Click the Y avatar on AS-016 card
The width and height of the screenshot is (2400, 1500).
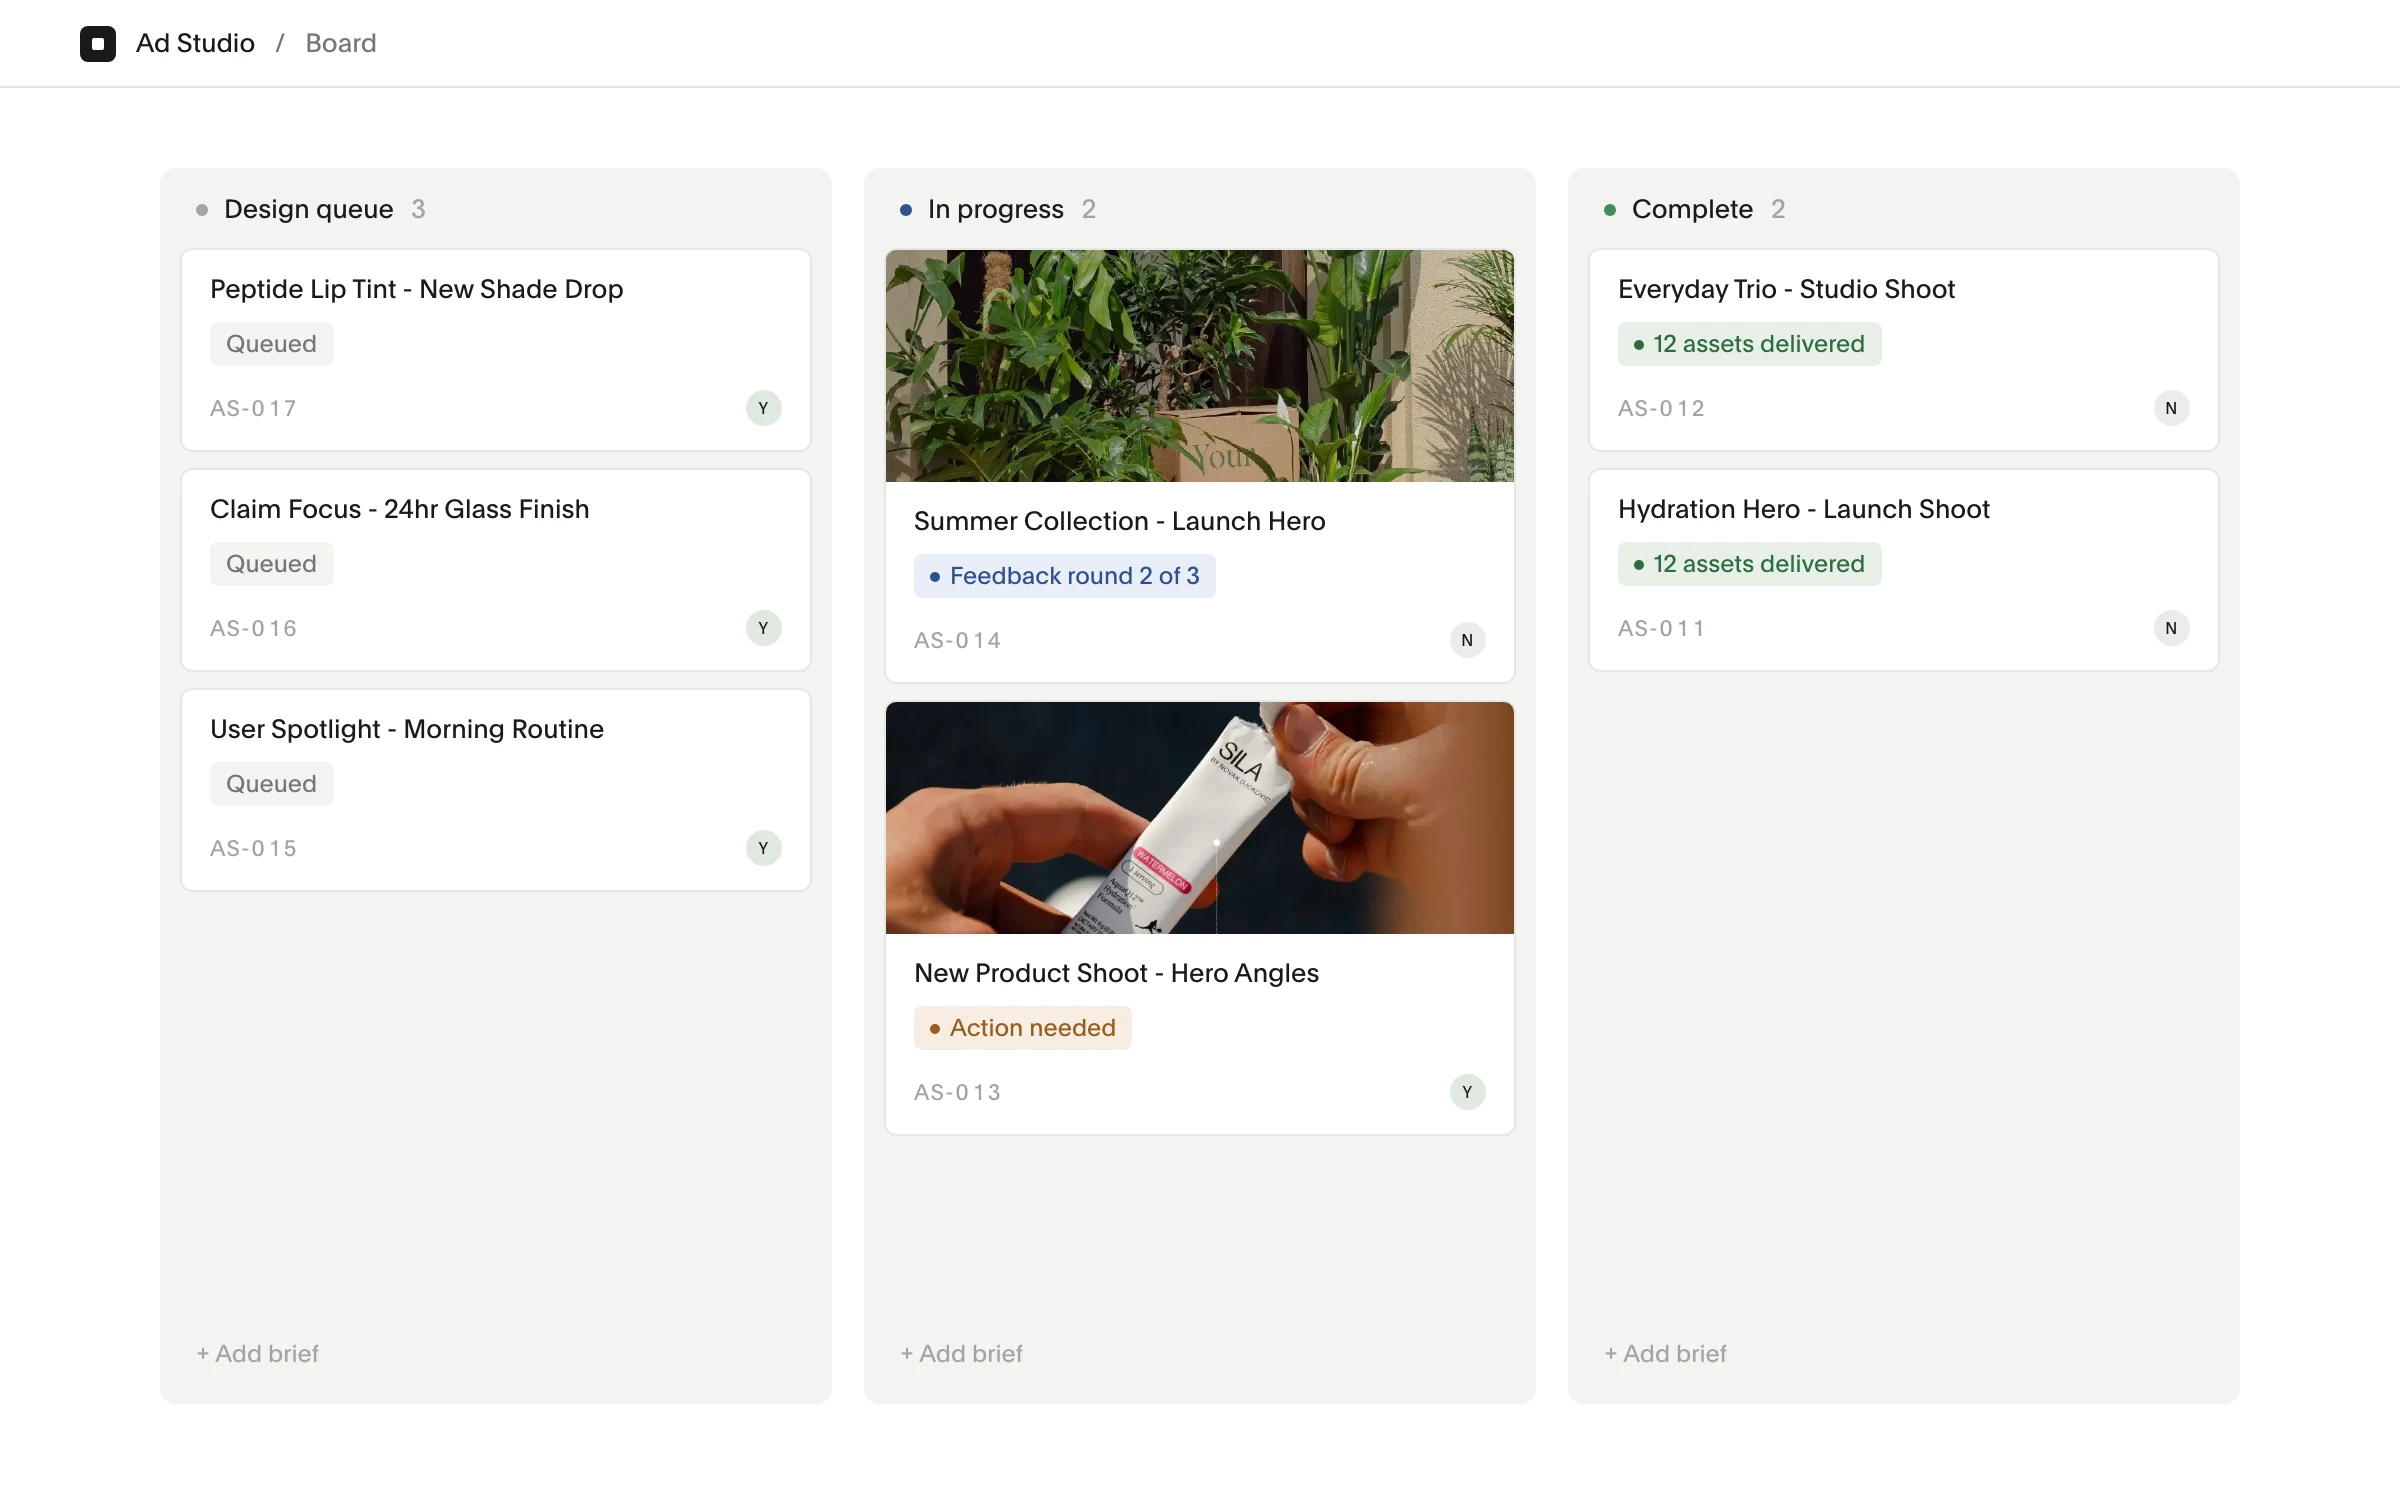(x=764, y=628)
